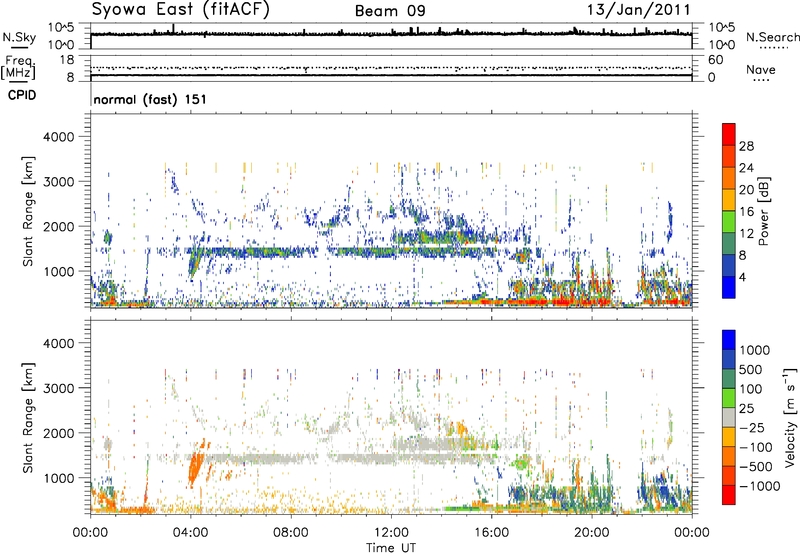The width and height of the screenshot is (800, 554).
Task: Click the '04:00' time tick label
Action: [x=191, y=533]
